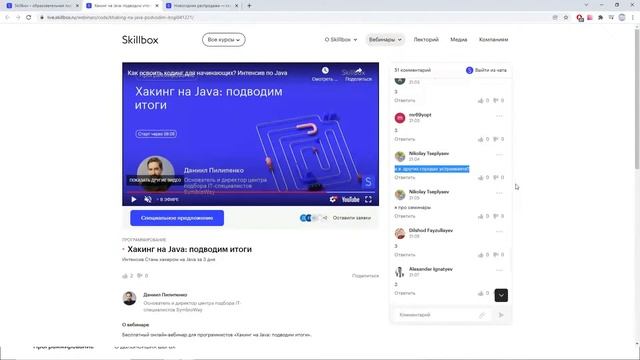Dislike Dilshod Fayzullayev's comment
Image resolution: width=640 pixels, height=360 pixels.
coord(496,255)
